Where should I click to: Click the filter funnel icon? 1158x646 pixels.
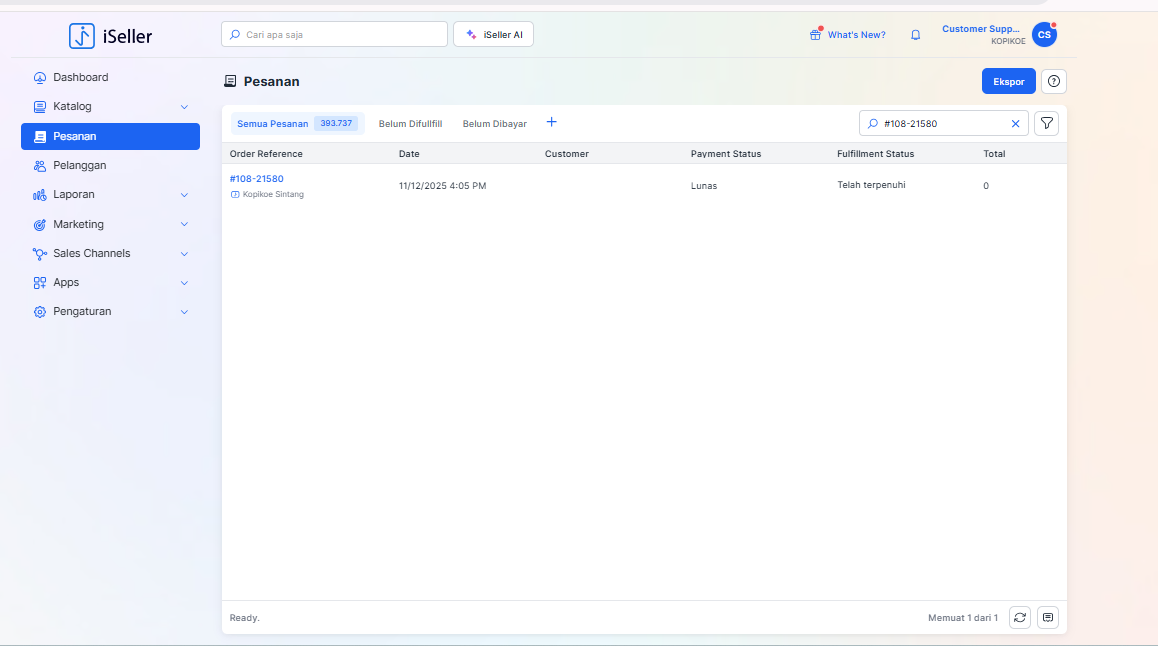click(x=1046, y=123)
